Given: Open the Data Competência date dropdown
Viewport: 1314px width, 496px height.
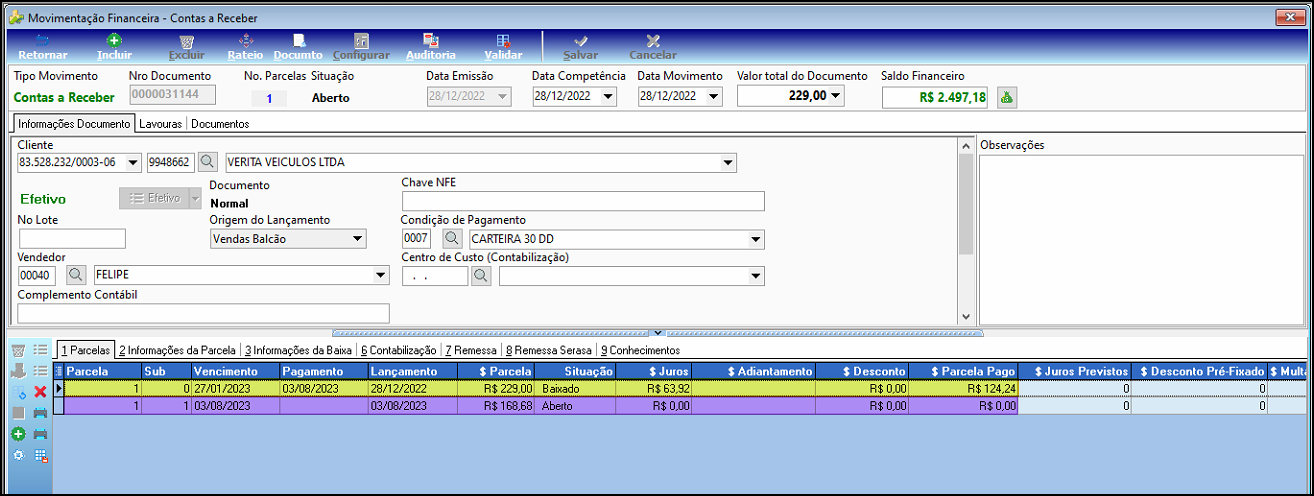Looking at the screenshot, I should pyautogui.click(x=608, y=97).
